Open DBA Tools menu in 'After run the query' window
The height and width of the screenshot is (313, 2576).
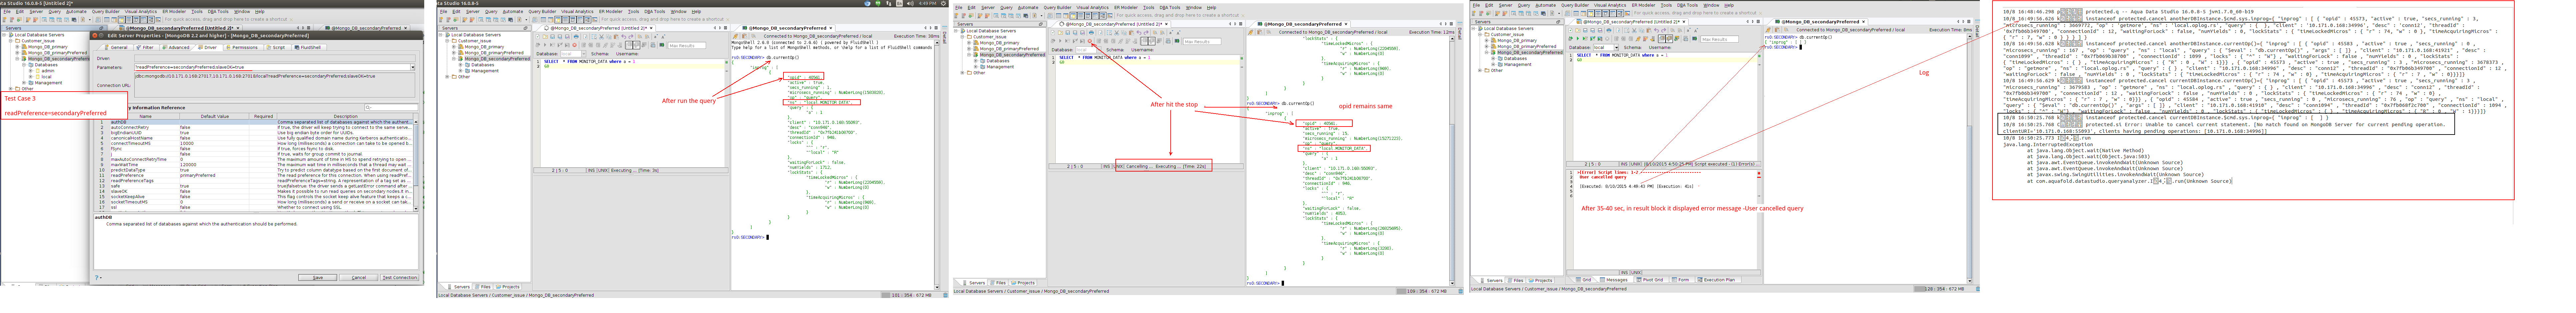coord(655,12)
